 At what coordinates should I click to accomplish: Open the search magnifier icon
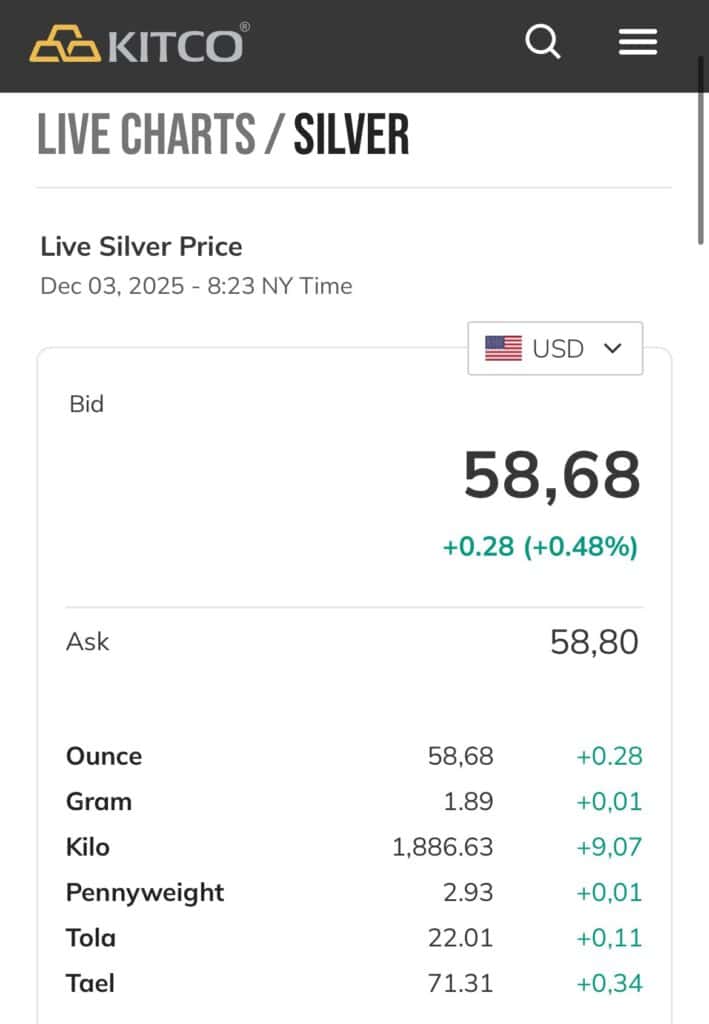(543, 43)
